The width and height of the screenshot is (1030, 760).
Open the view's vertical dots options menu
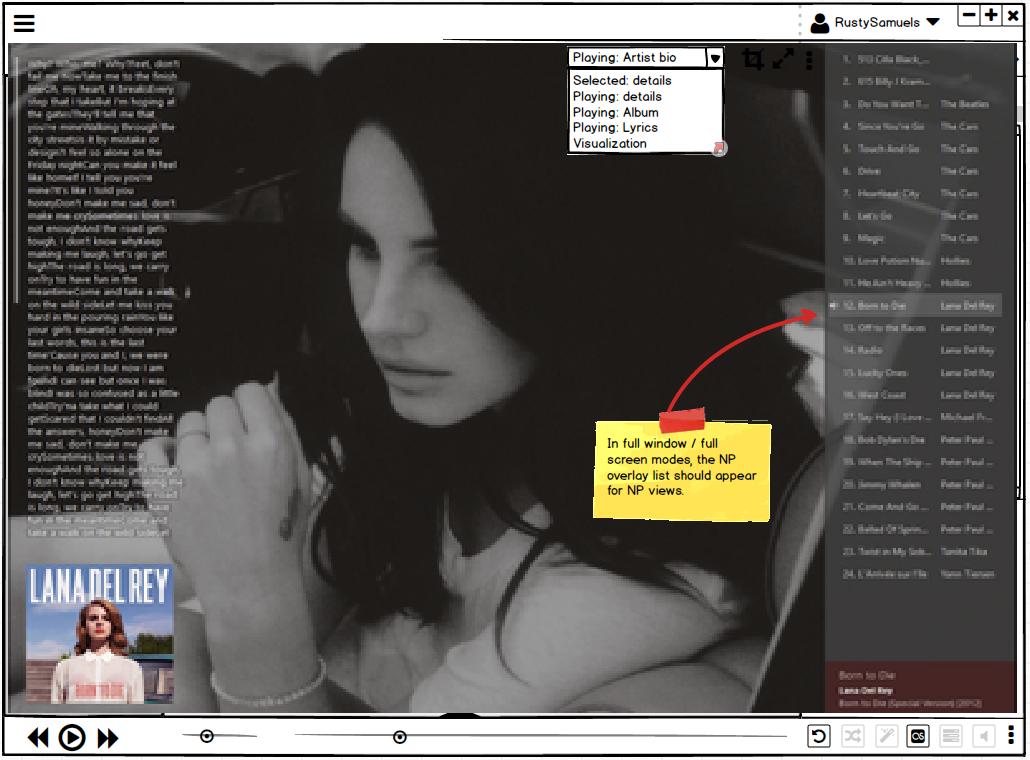pyautogui.click(x=809, y=60)
